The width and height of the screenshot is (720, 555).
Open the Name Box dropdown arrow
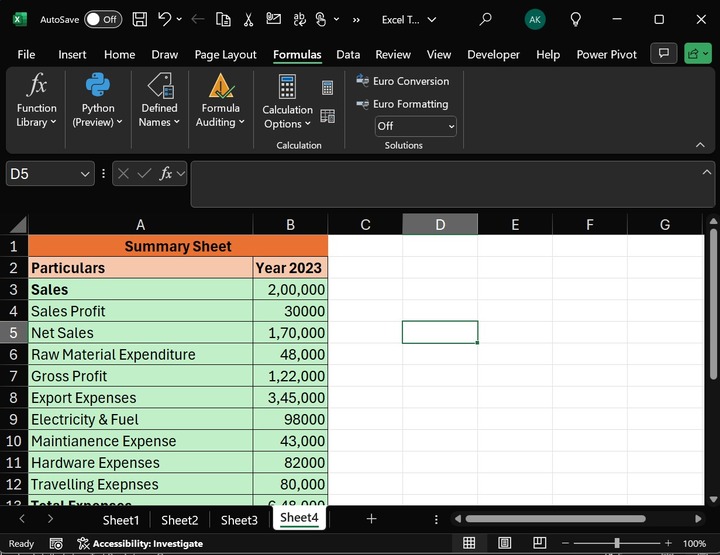click(85, 174)
